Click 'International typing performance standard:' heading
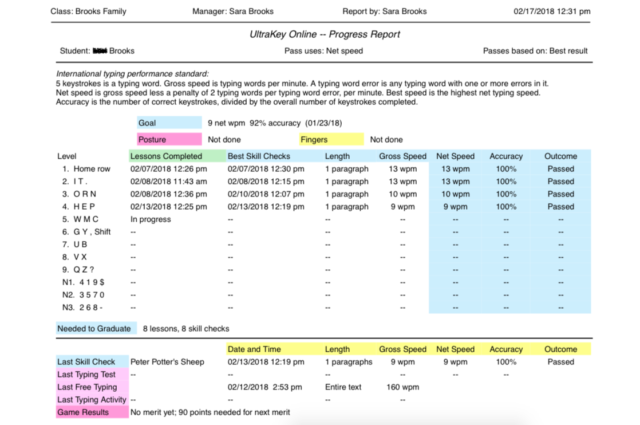Image resolution: width=640 pixels, height=425 pixels. click(x=132, y=74)
